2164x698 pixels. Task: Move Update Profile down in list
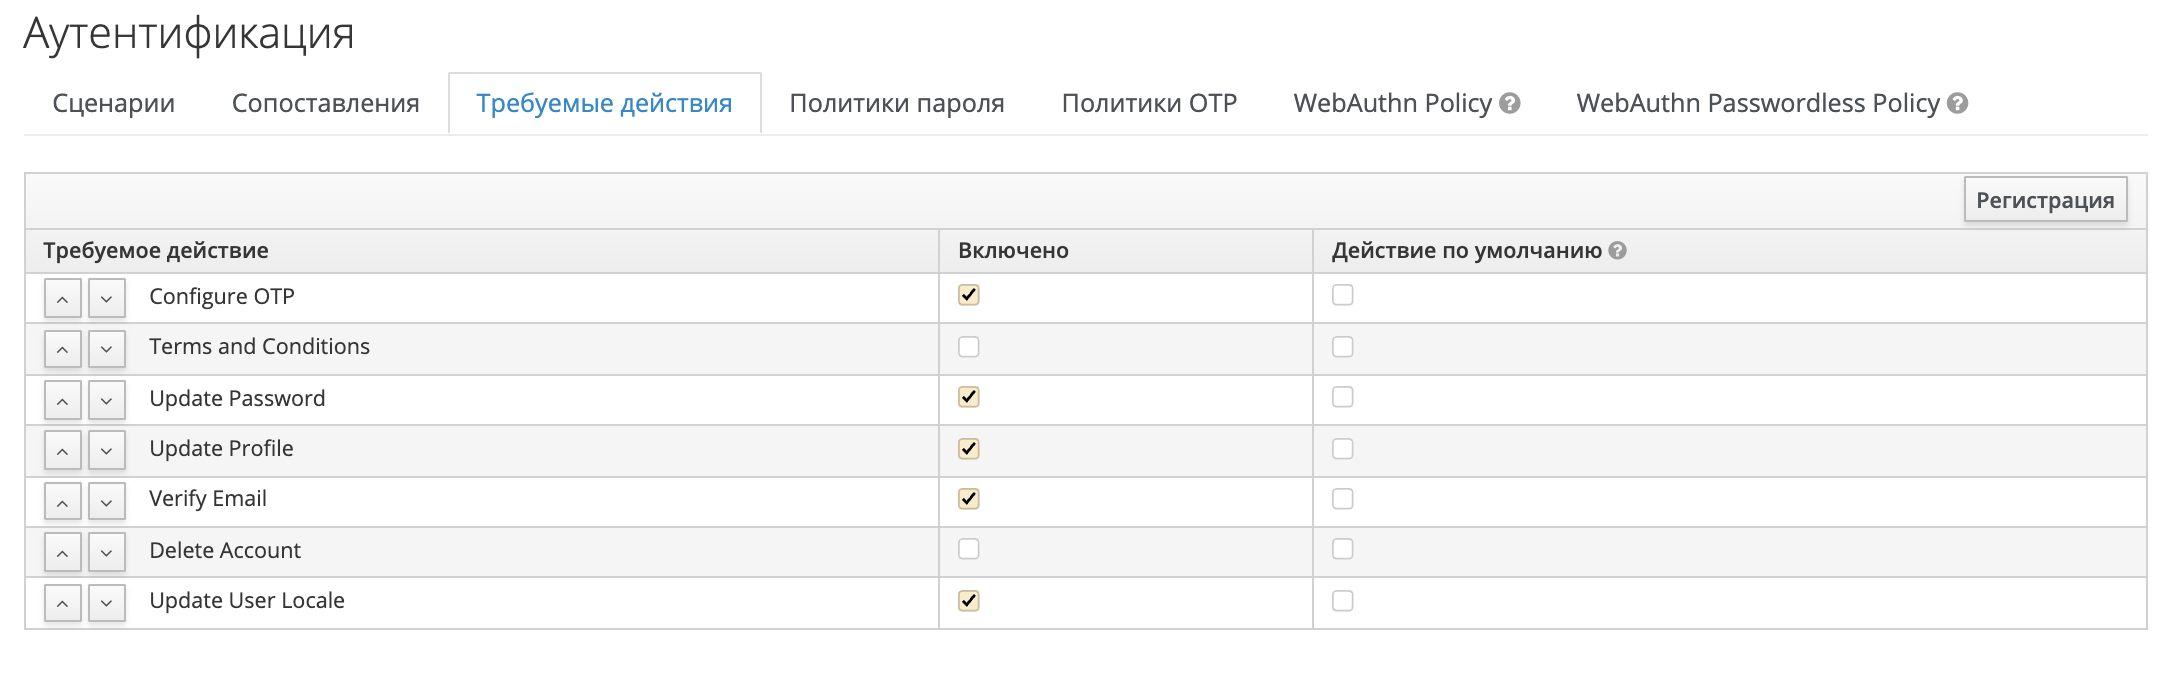106,450
